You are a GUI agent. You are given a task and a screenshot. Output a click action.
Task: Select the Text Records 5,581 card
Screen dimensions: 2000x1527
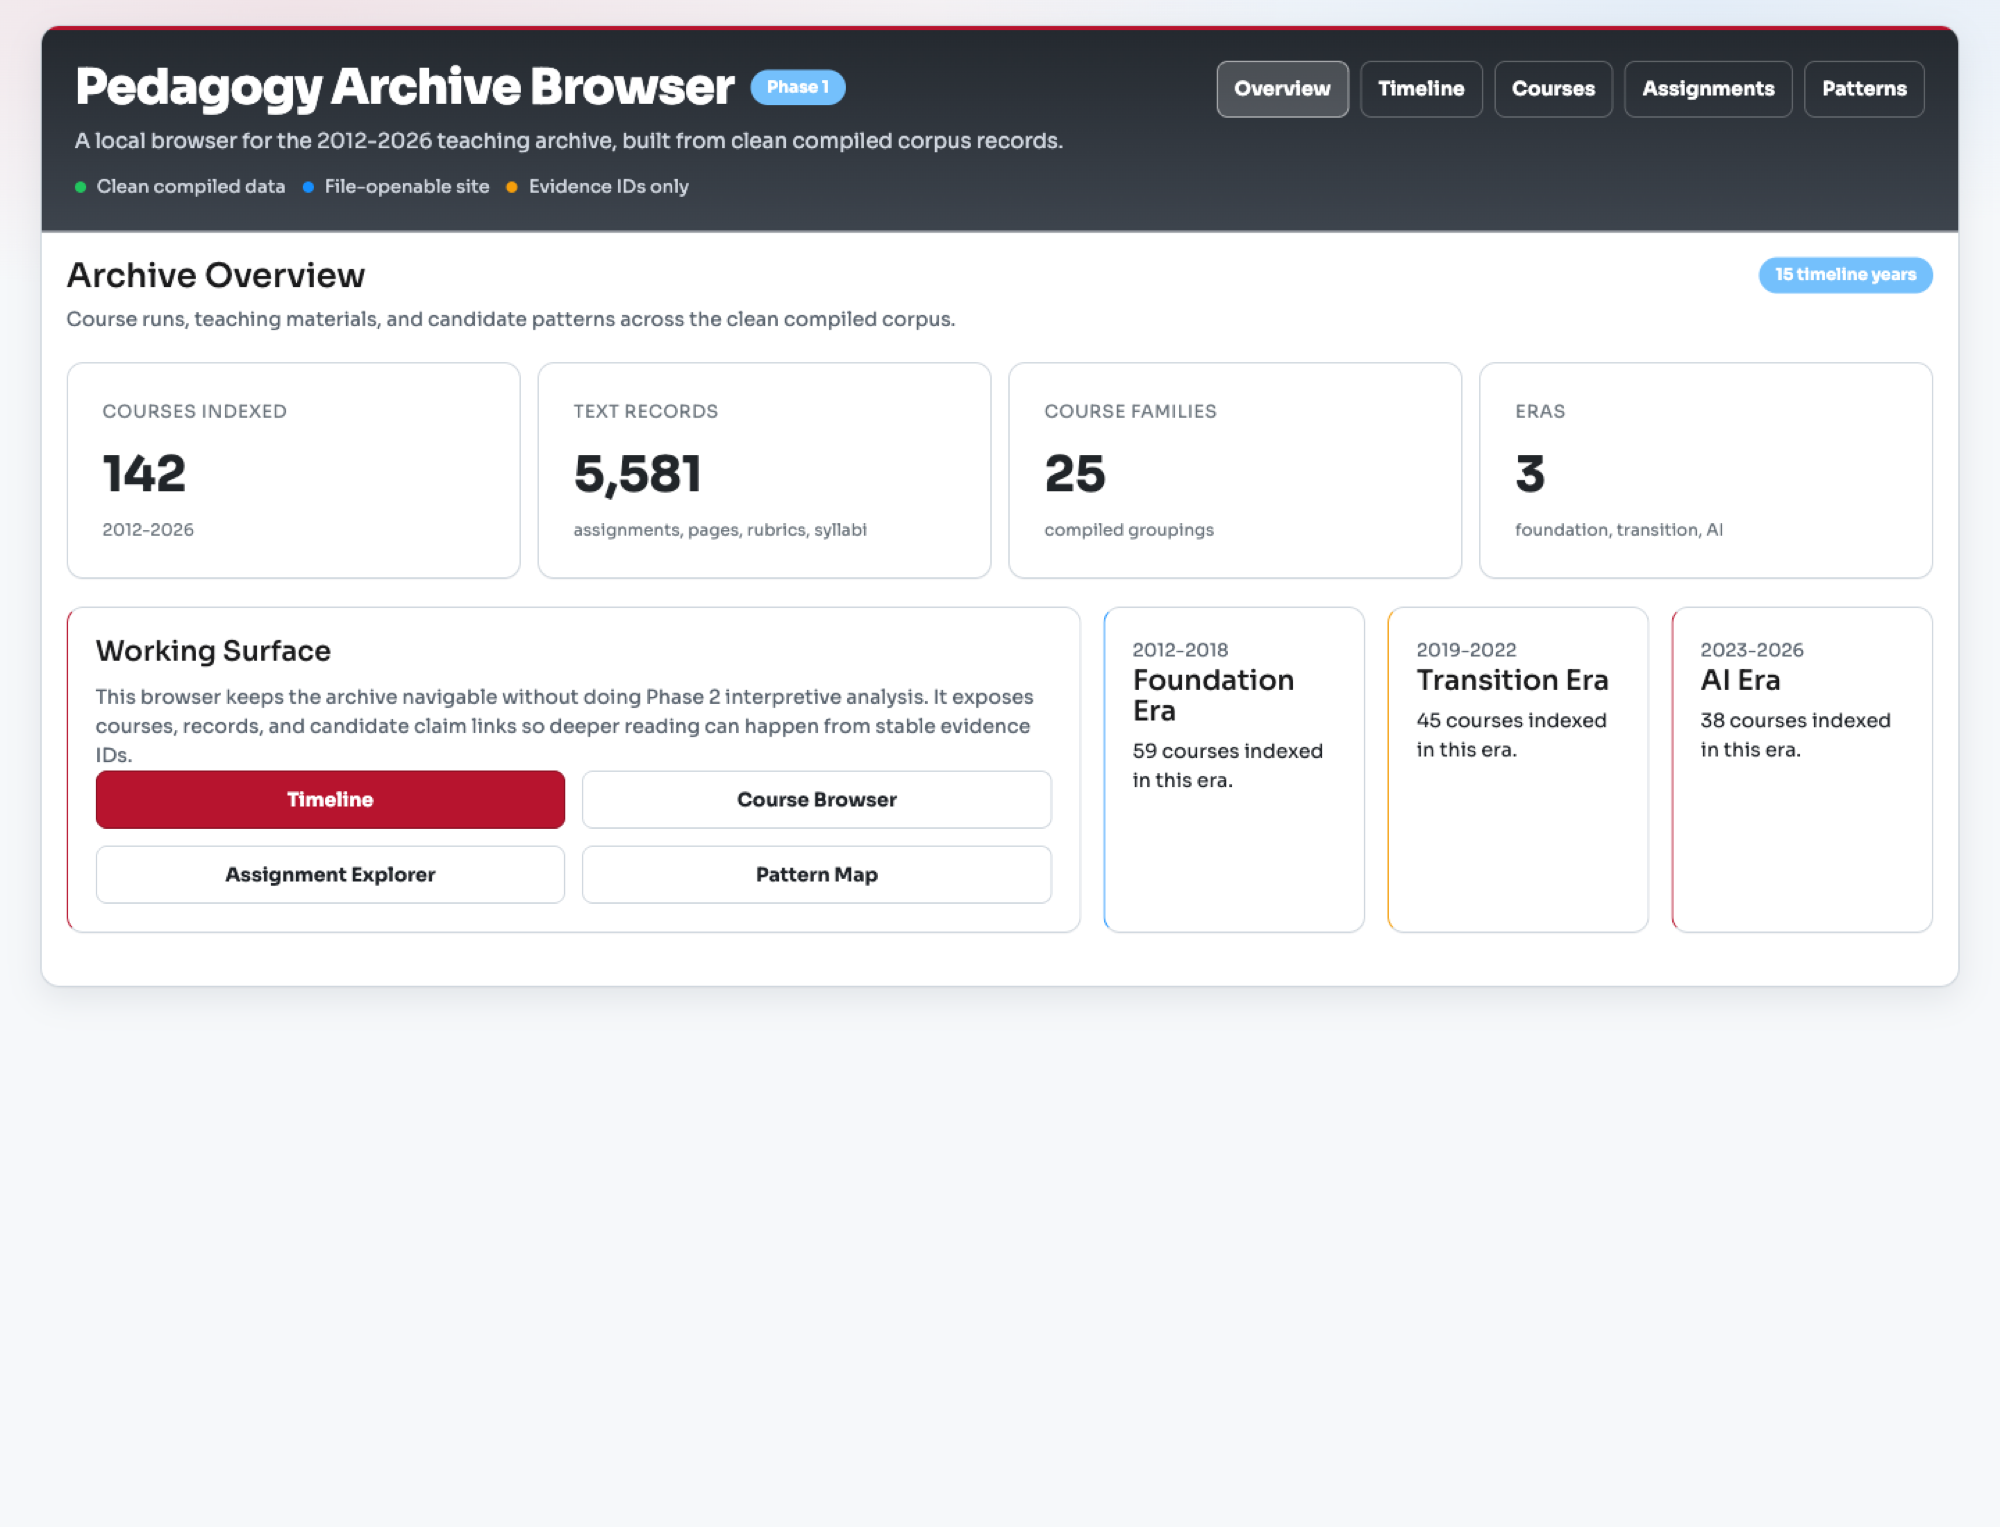tap(764, 470)
